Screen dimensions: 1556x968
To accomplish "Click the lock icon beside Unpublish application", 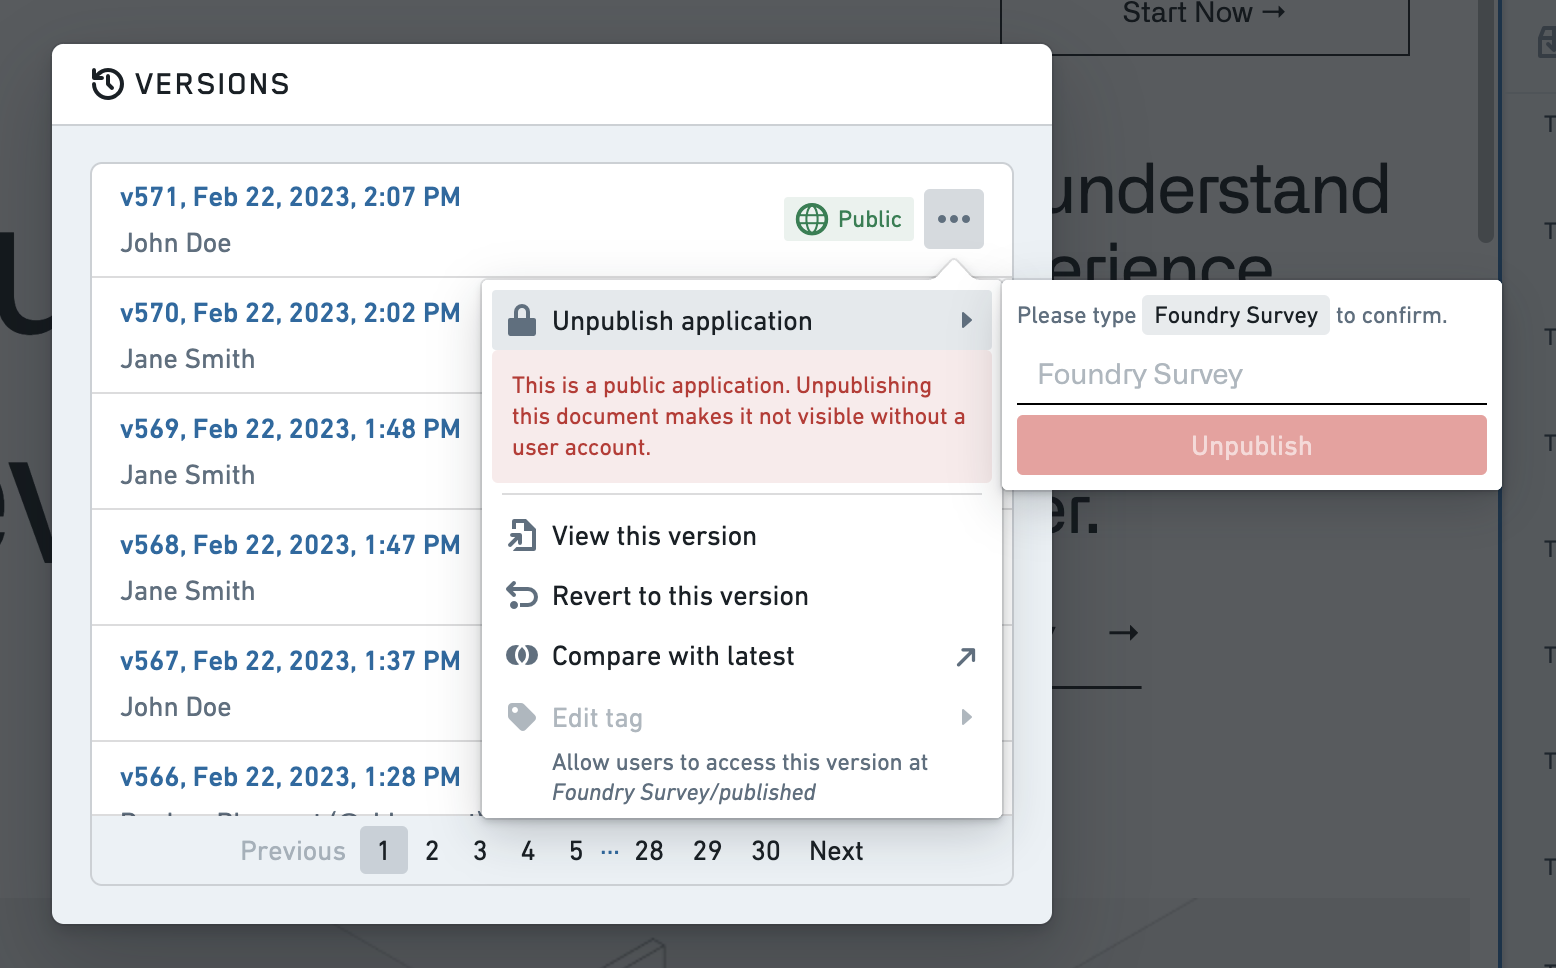I will pyautogui.click(x=521, y=320).
